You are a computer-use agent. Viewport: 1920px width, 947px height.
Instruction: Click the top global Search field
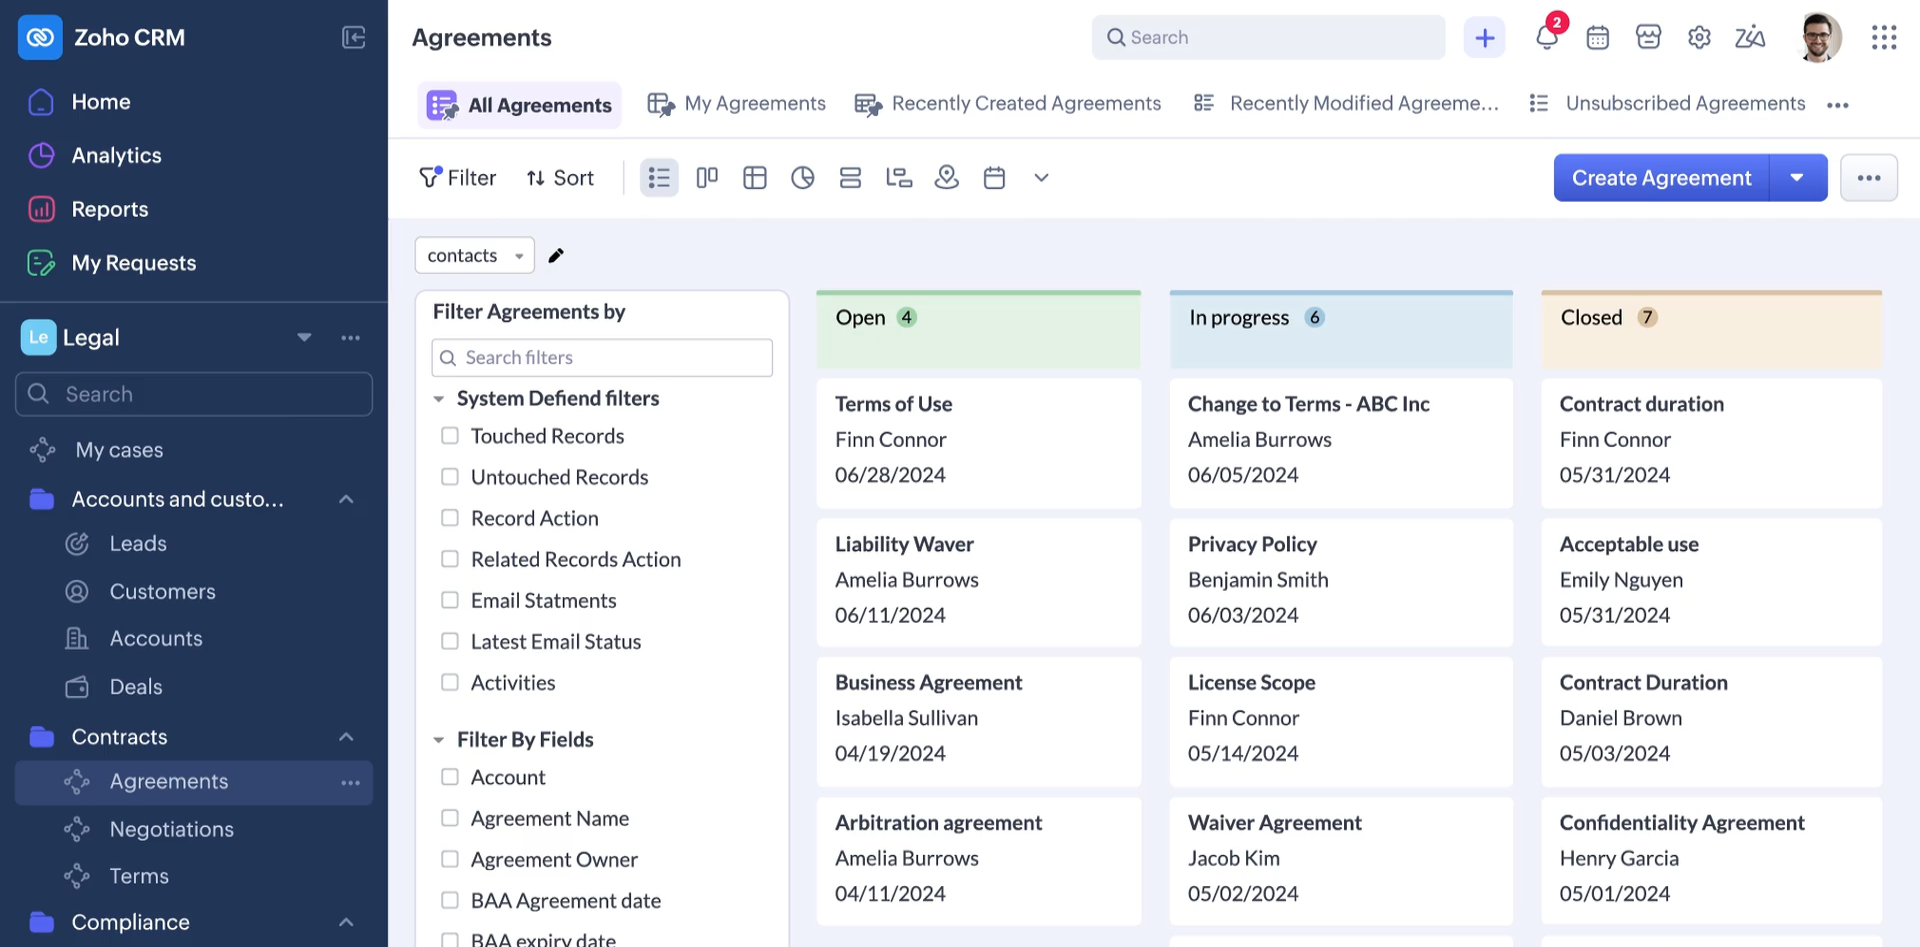coord(1268,38)
